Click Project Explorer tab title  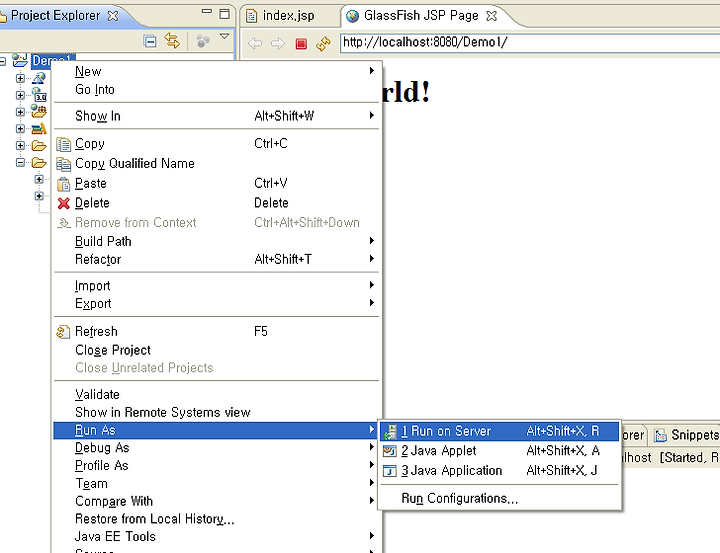55,16
